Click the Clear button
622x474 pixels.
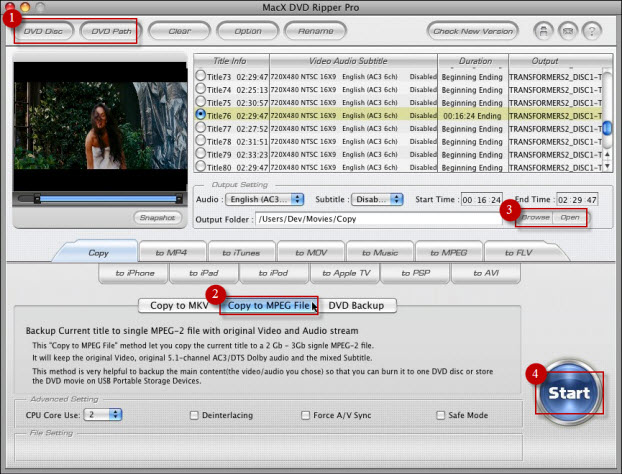coord(179,31)
